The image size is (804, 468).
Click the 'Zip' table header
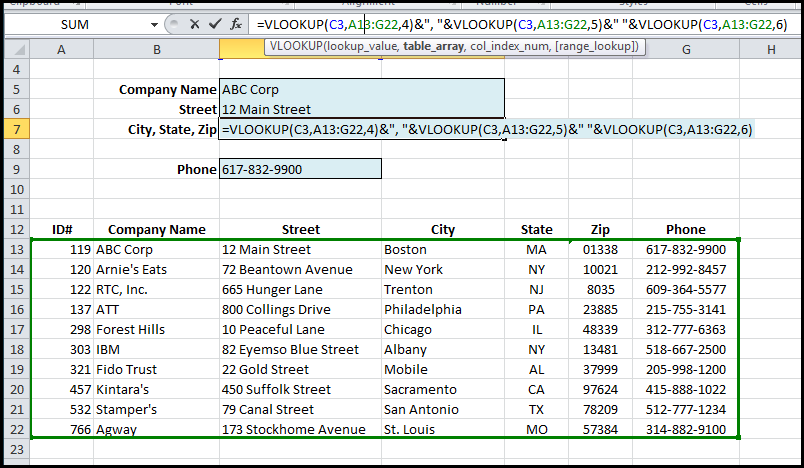600,230
